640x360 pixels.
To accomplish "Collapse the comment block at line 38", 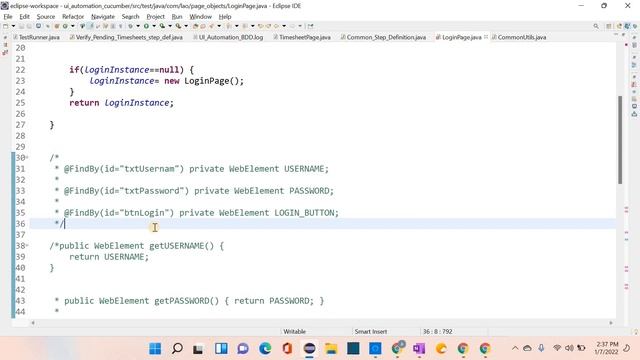I will click(x=27, y=246).
